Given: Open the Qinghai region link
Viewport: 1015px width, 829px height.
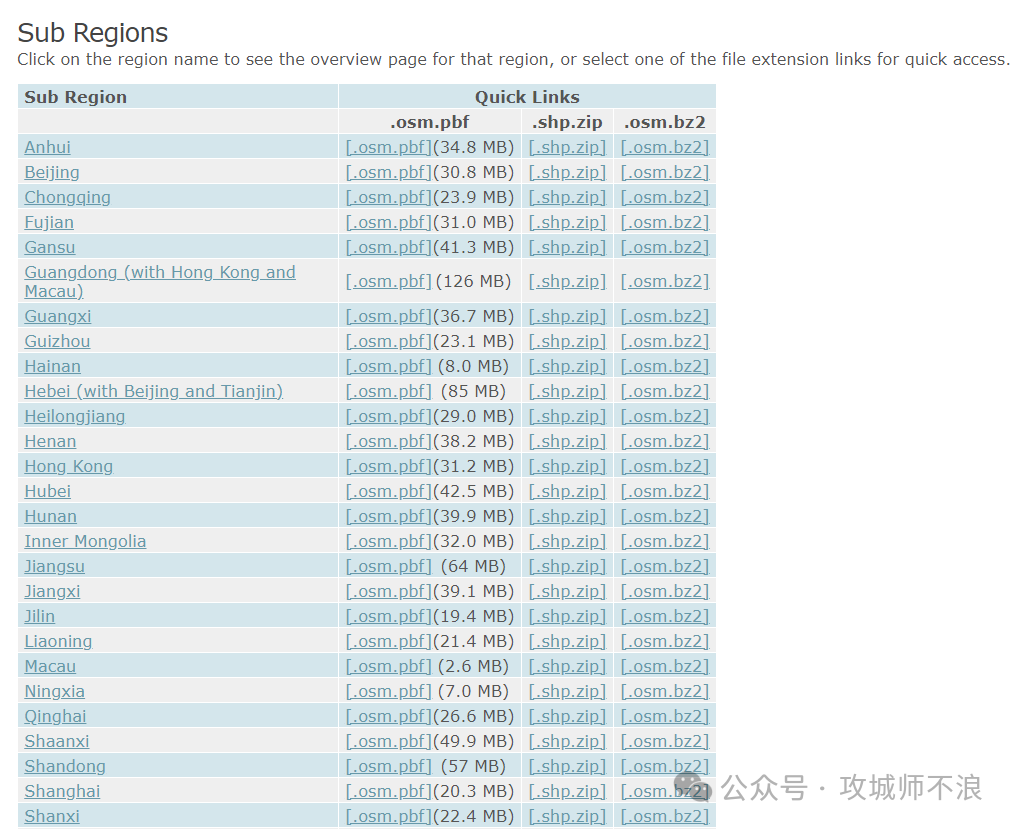Looking at the screenshot, I should (x=55, y=717).
